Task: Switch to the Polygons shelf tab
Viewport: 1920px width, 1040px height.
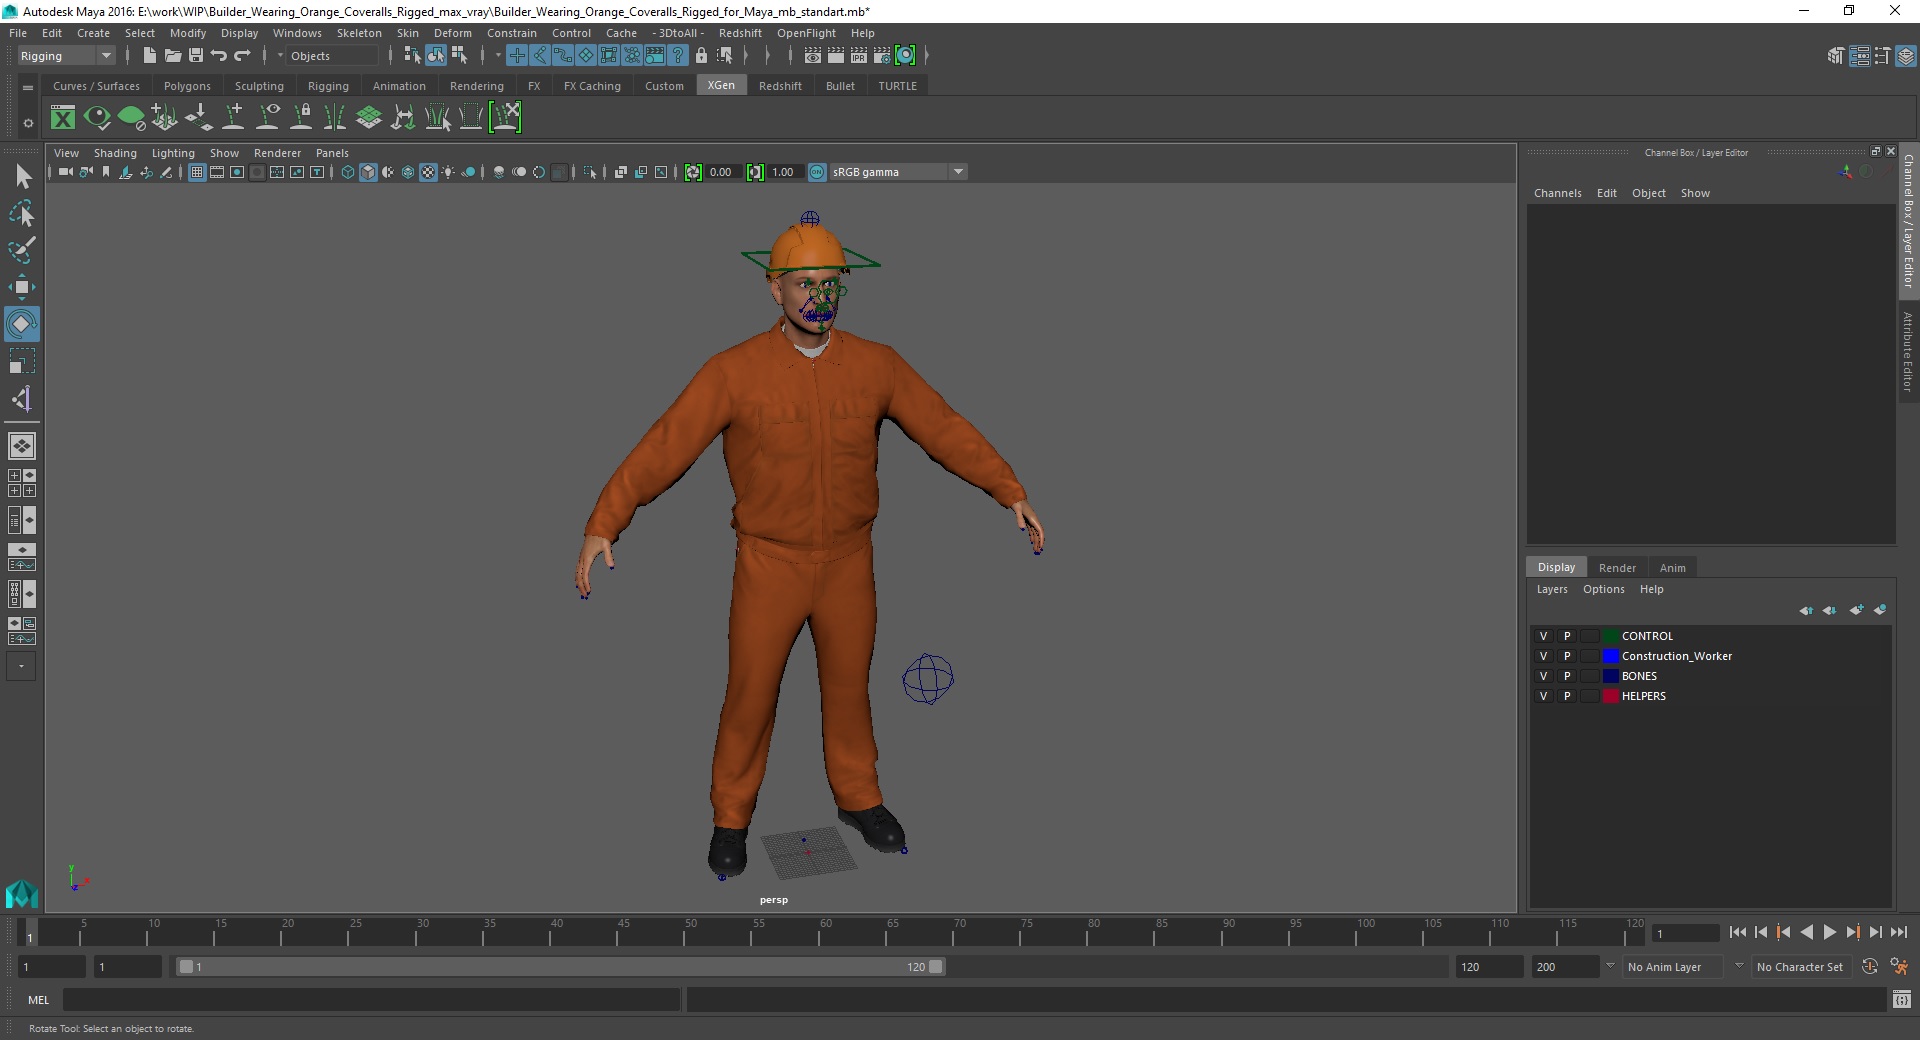Action: (x=187, y=86)
